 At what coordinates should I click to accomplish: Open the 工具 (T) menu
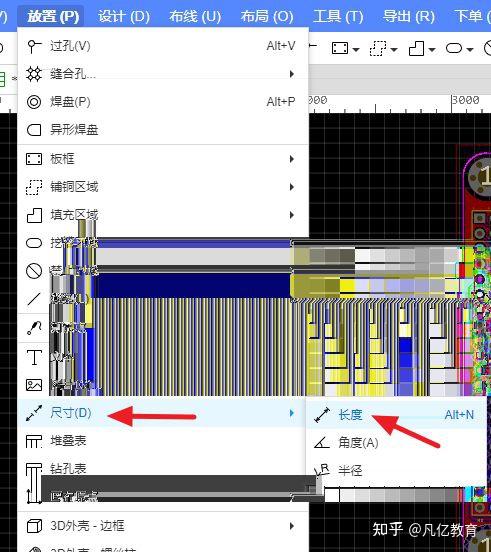338,16
